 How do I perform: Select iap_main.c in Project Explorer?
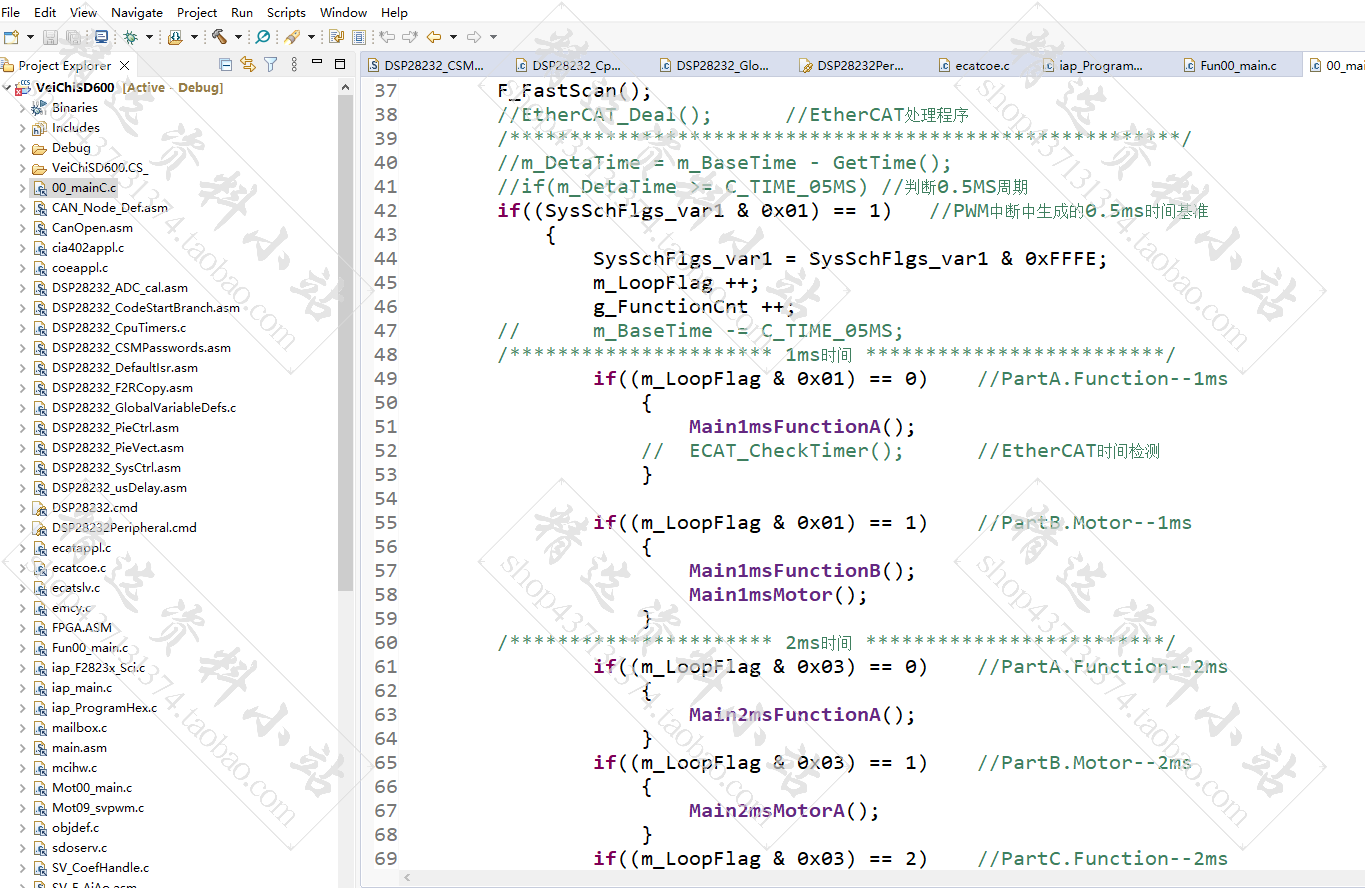click(82, 688)
